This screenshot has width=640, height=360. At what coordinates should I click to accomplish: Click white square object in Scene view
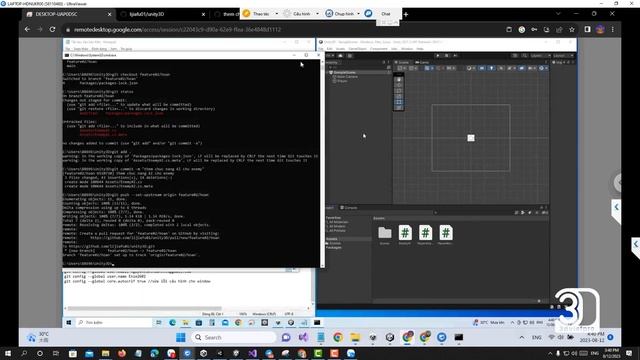(x=471, y=138)
